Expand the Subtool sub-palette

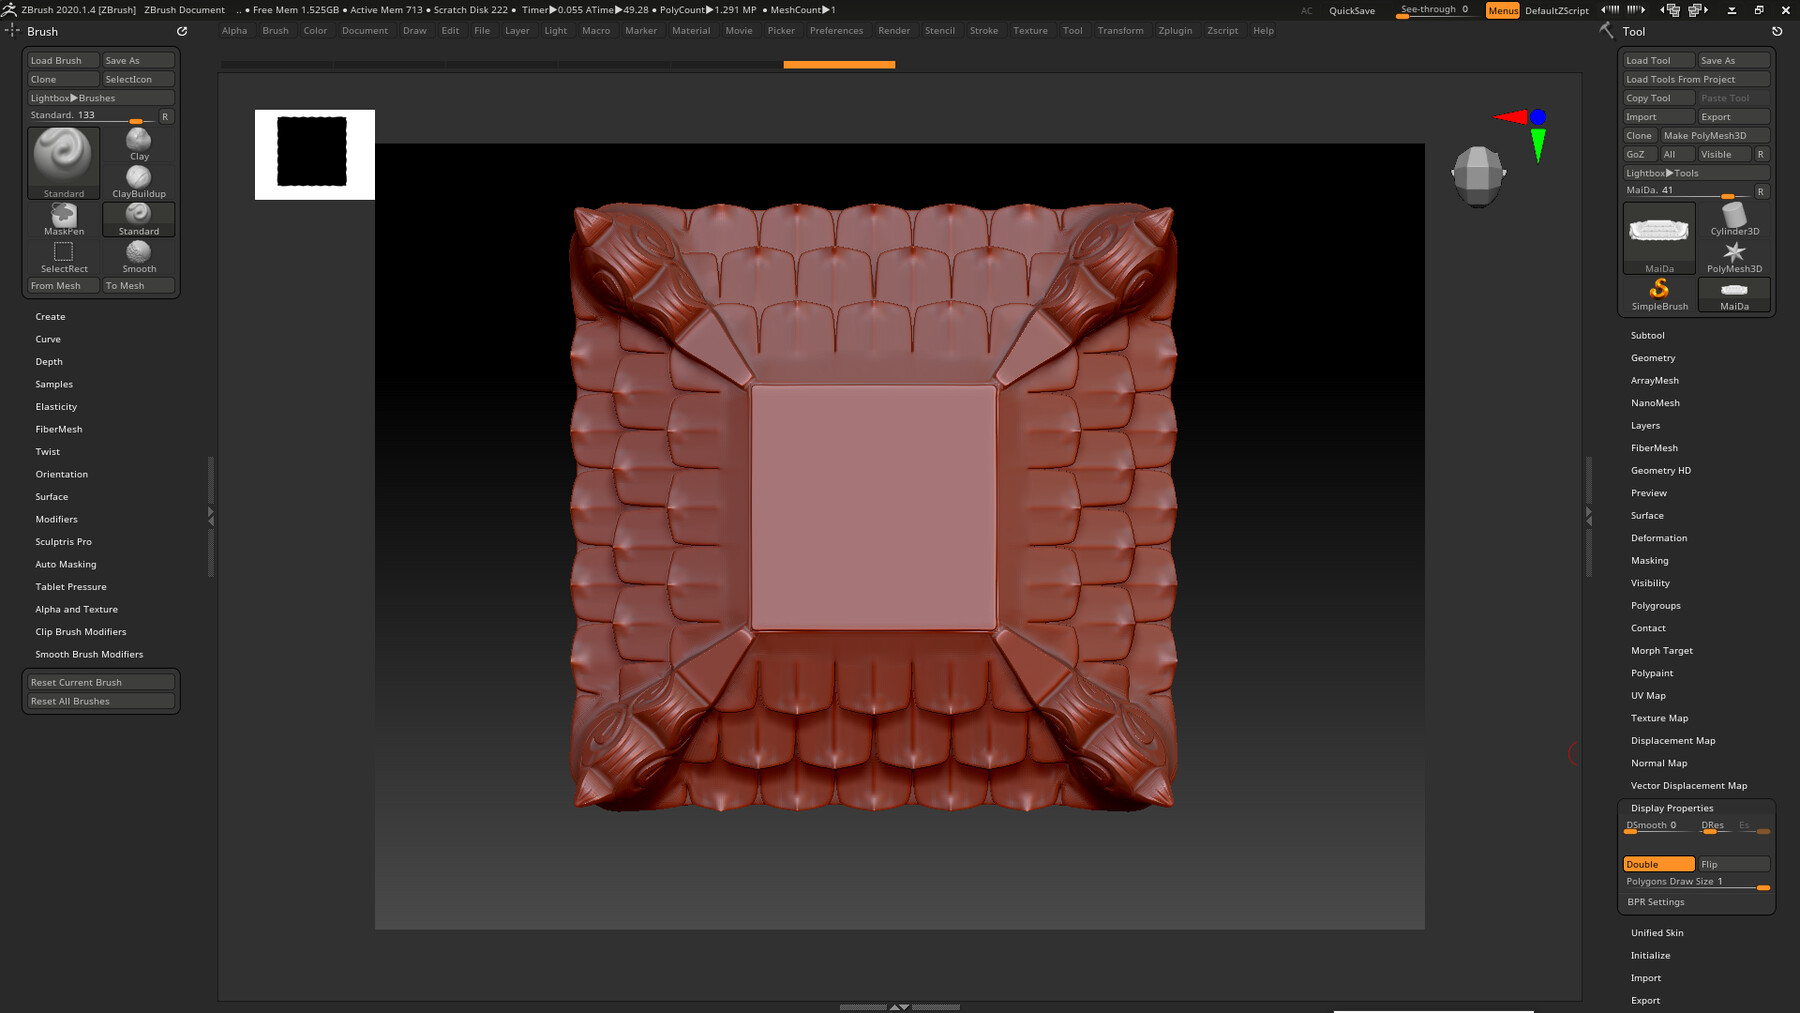[1647, 335]
